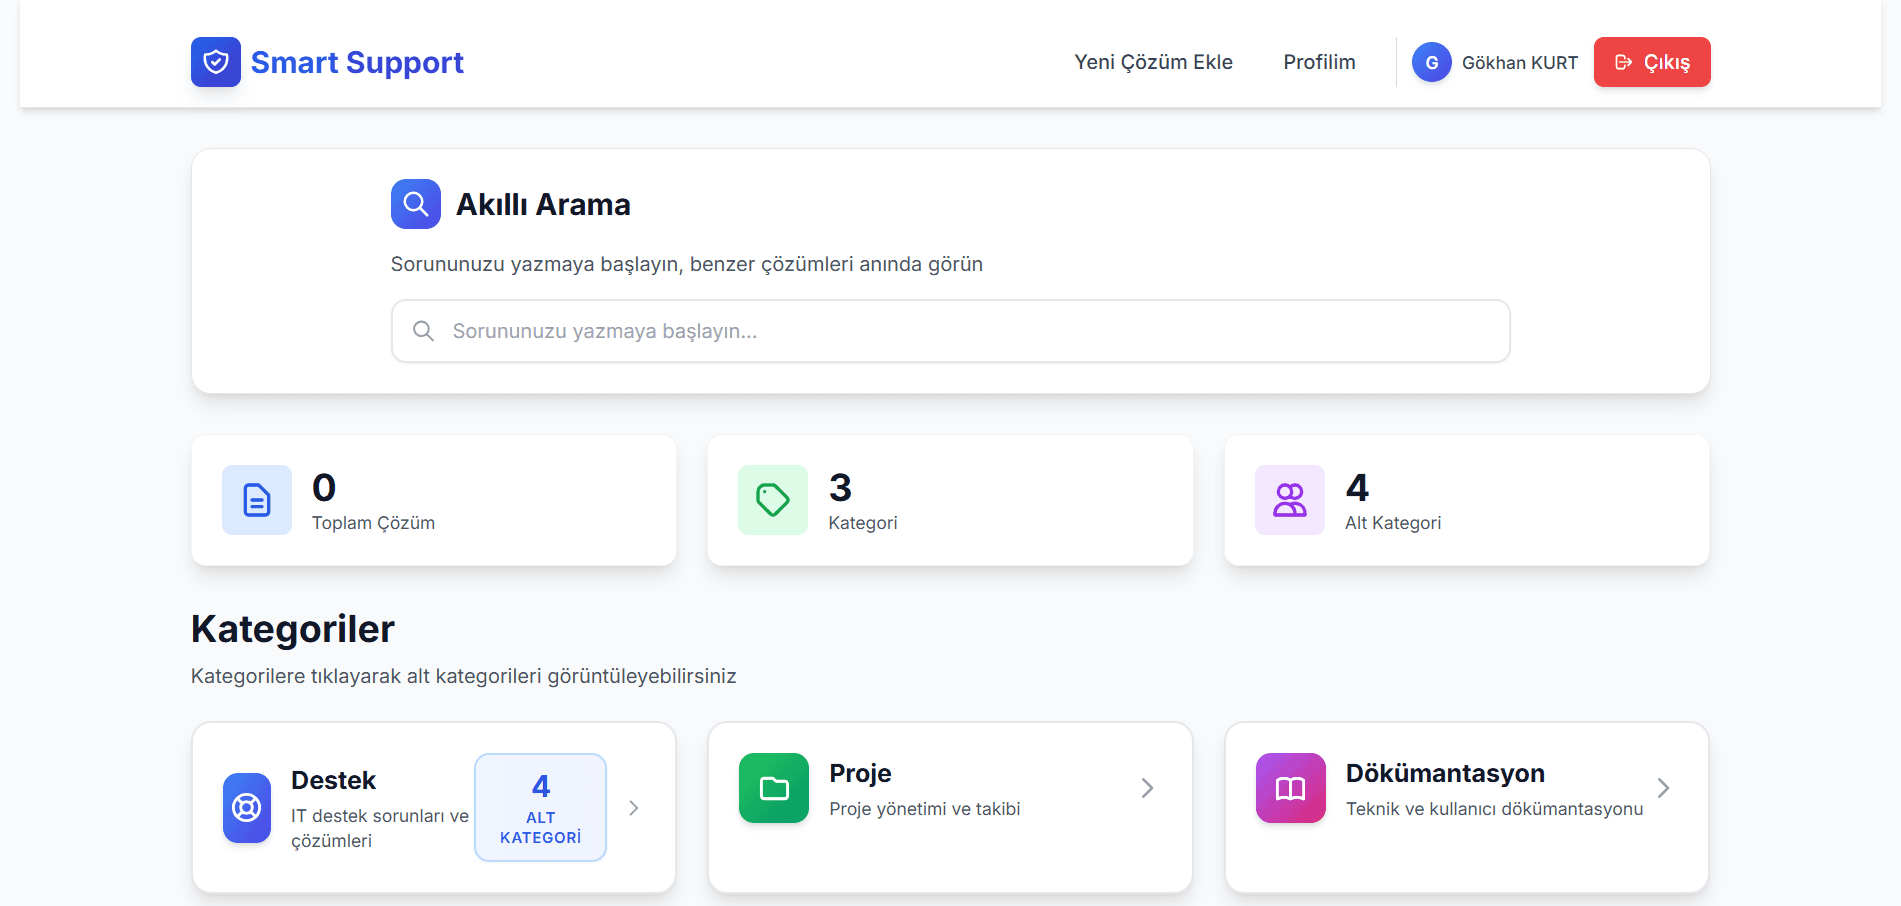Expand Dökümantasyon using the chevron arrow
This screenshot has width=1901, height=906.
[x=1663, y=788]
